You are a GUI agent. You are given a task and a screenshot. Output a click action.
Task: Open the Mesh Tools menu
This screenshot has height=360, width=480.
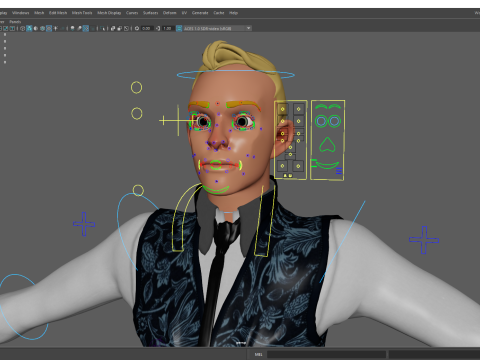[x=82, y=13]
